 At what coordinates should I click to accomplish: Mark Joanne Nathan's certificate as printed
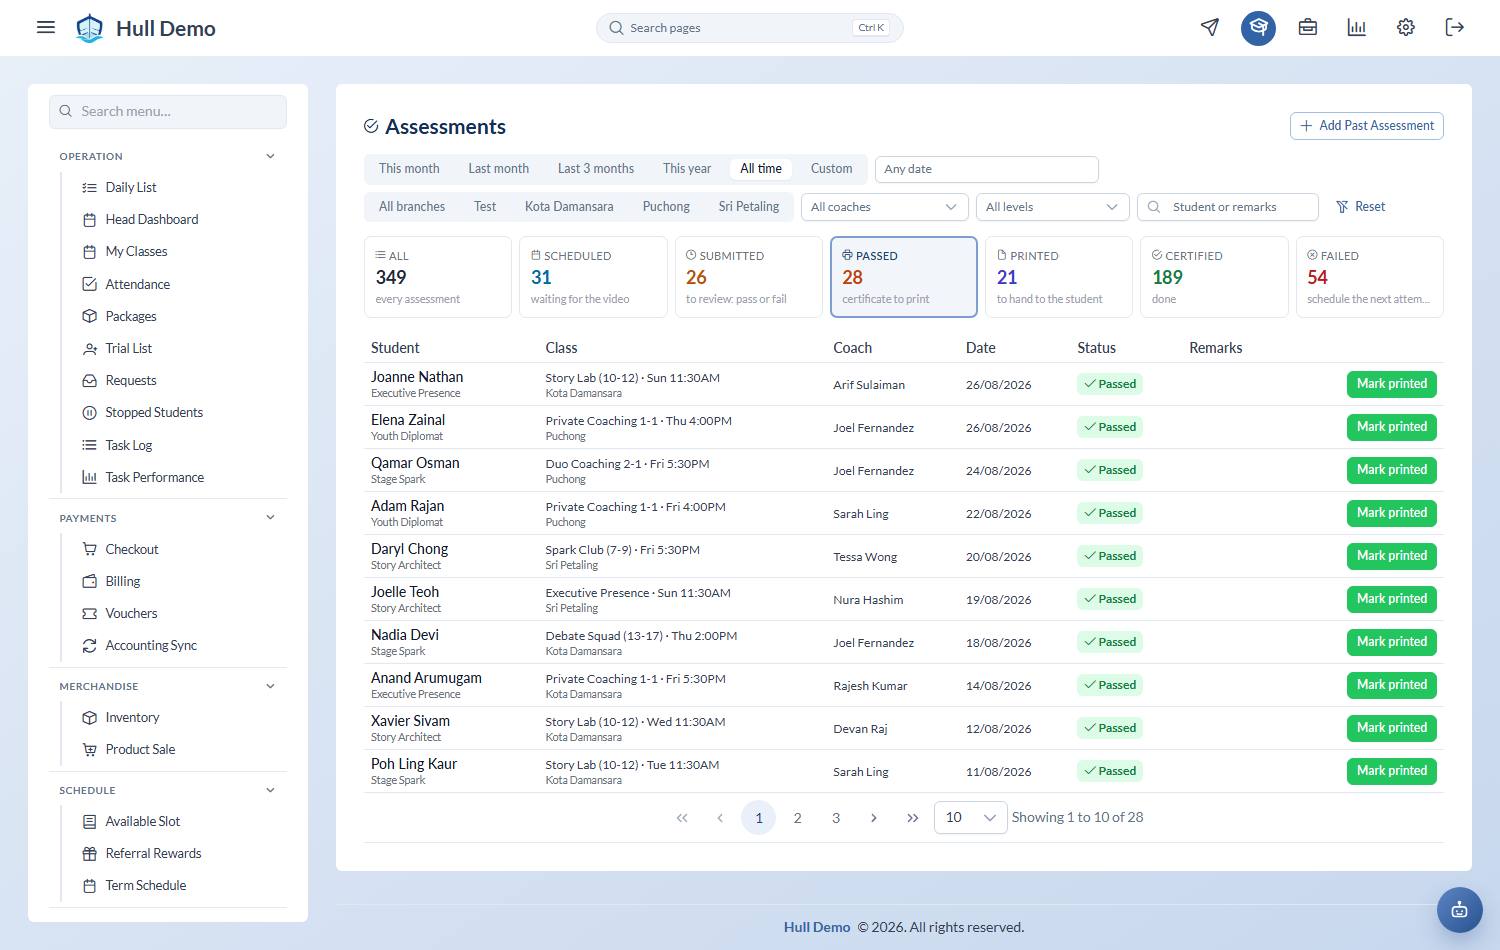point(1391,384)
